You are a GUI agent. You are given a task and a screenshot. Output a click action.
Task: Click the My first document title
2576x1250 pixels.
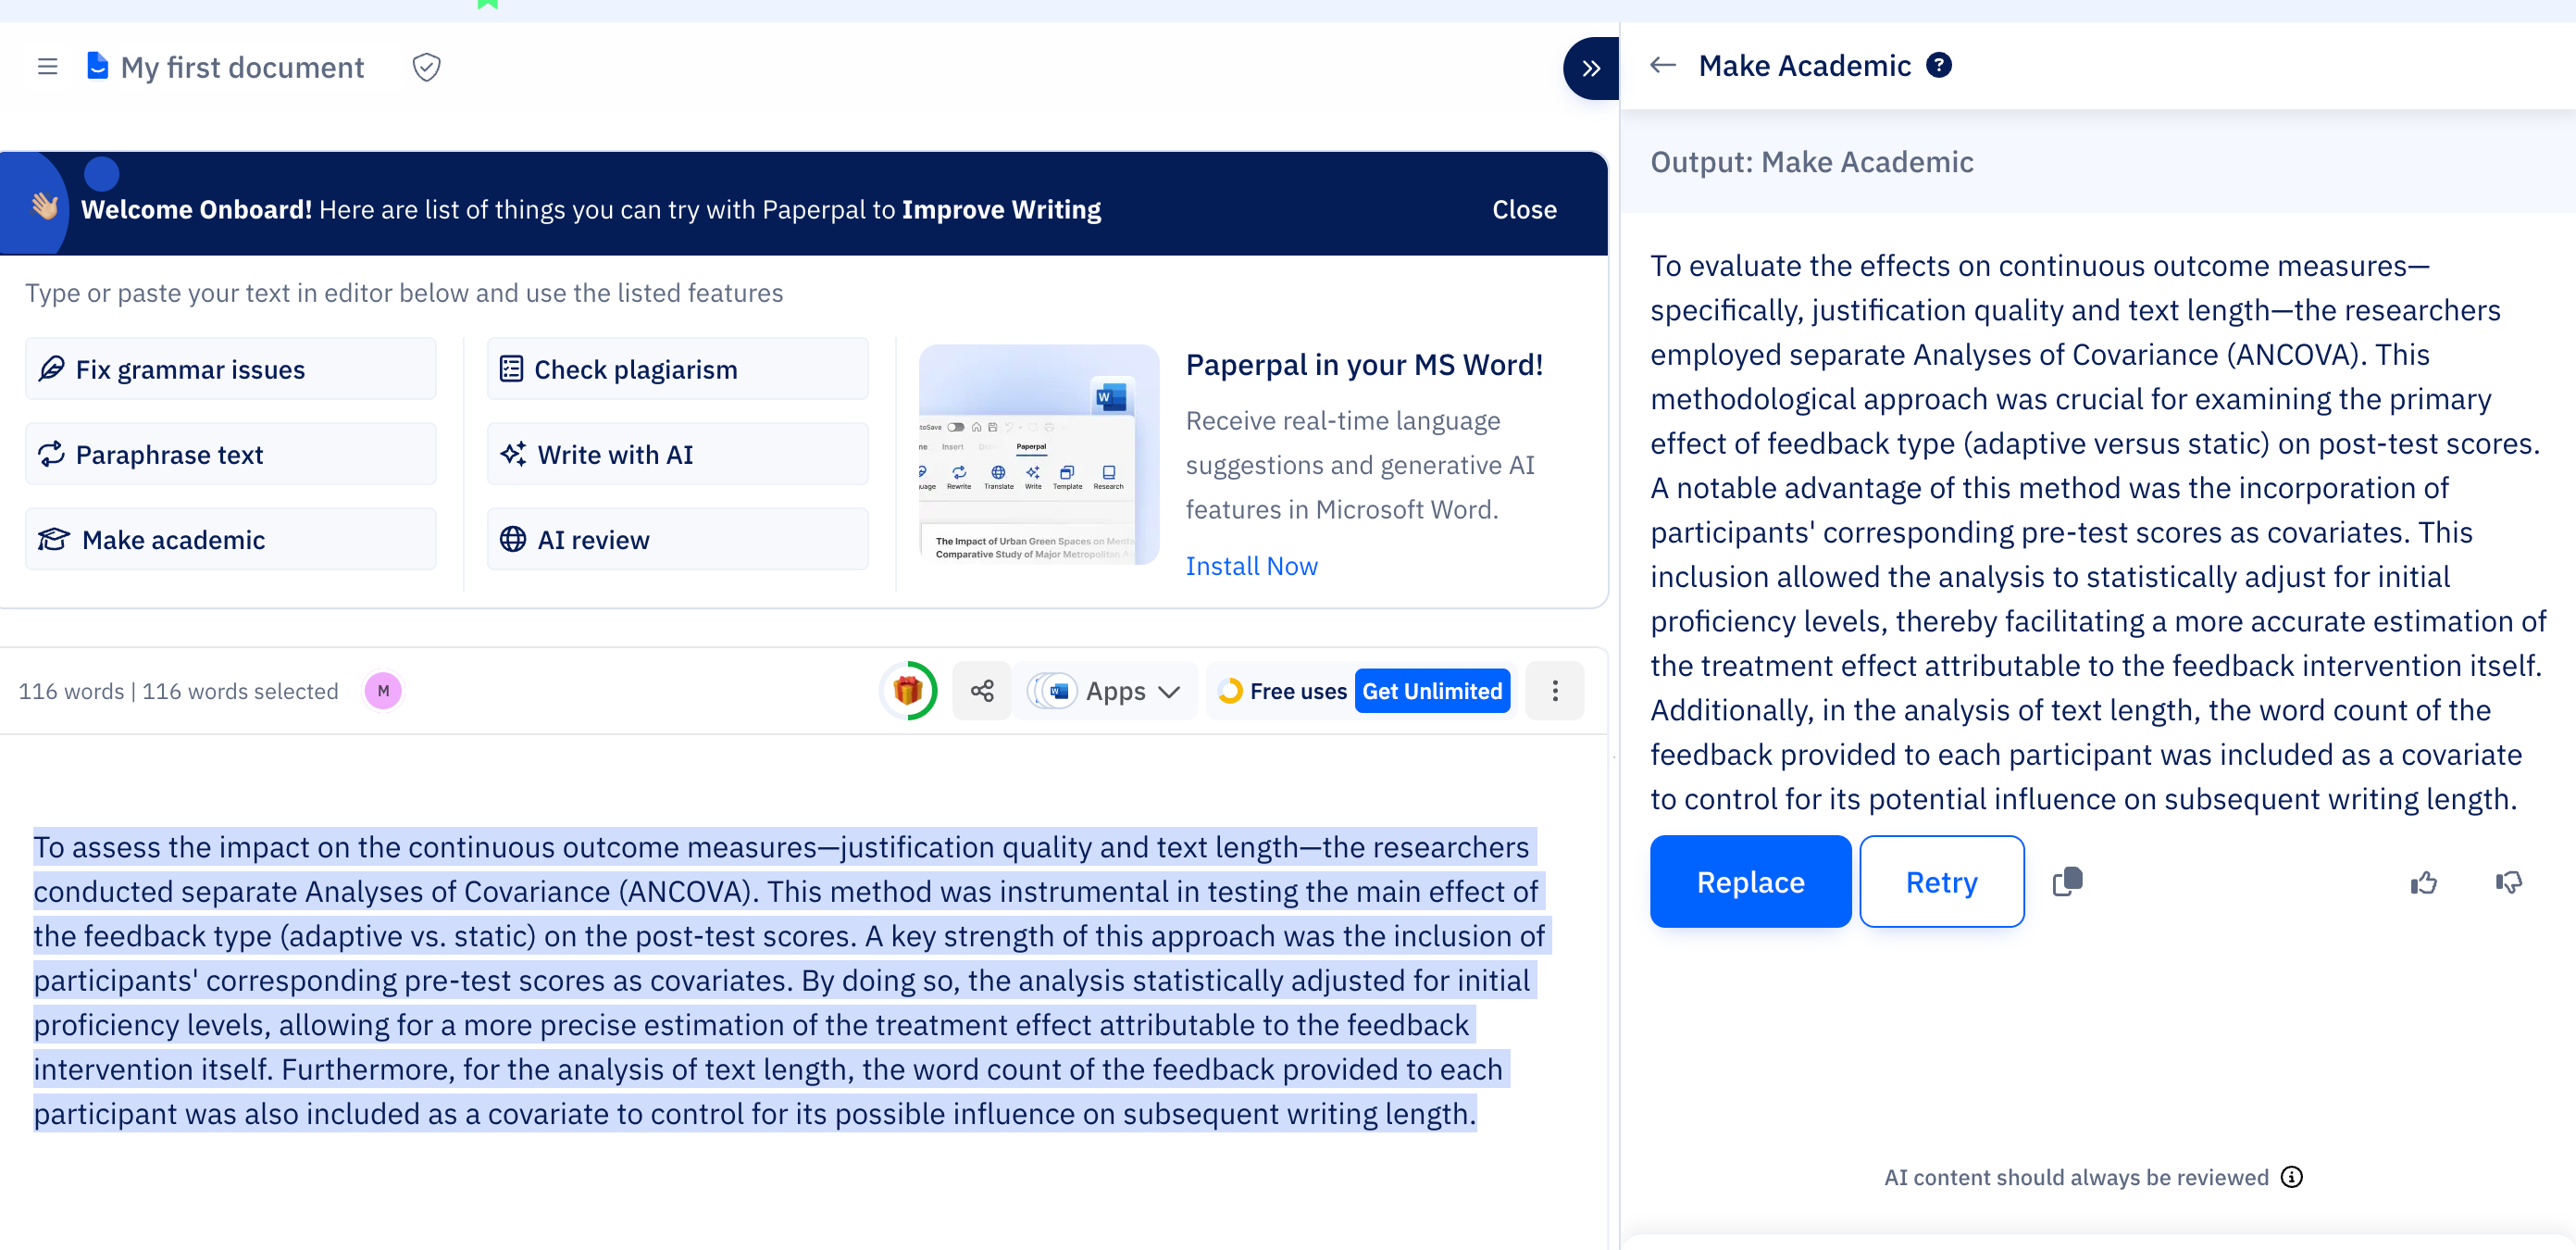pos(242,67)
